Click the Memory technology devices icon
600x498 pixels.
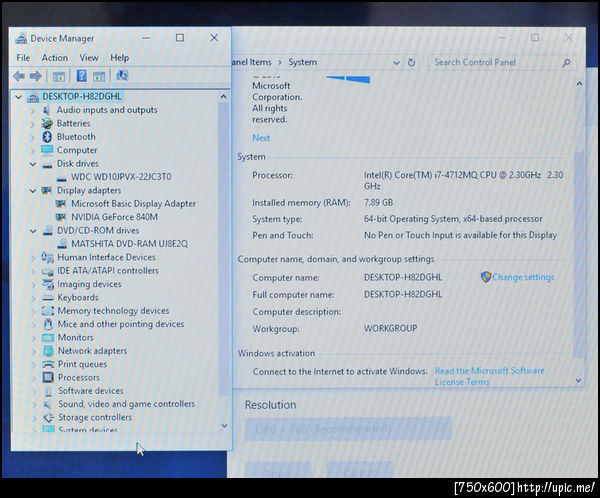[x=48, y=311]
